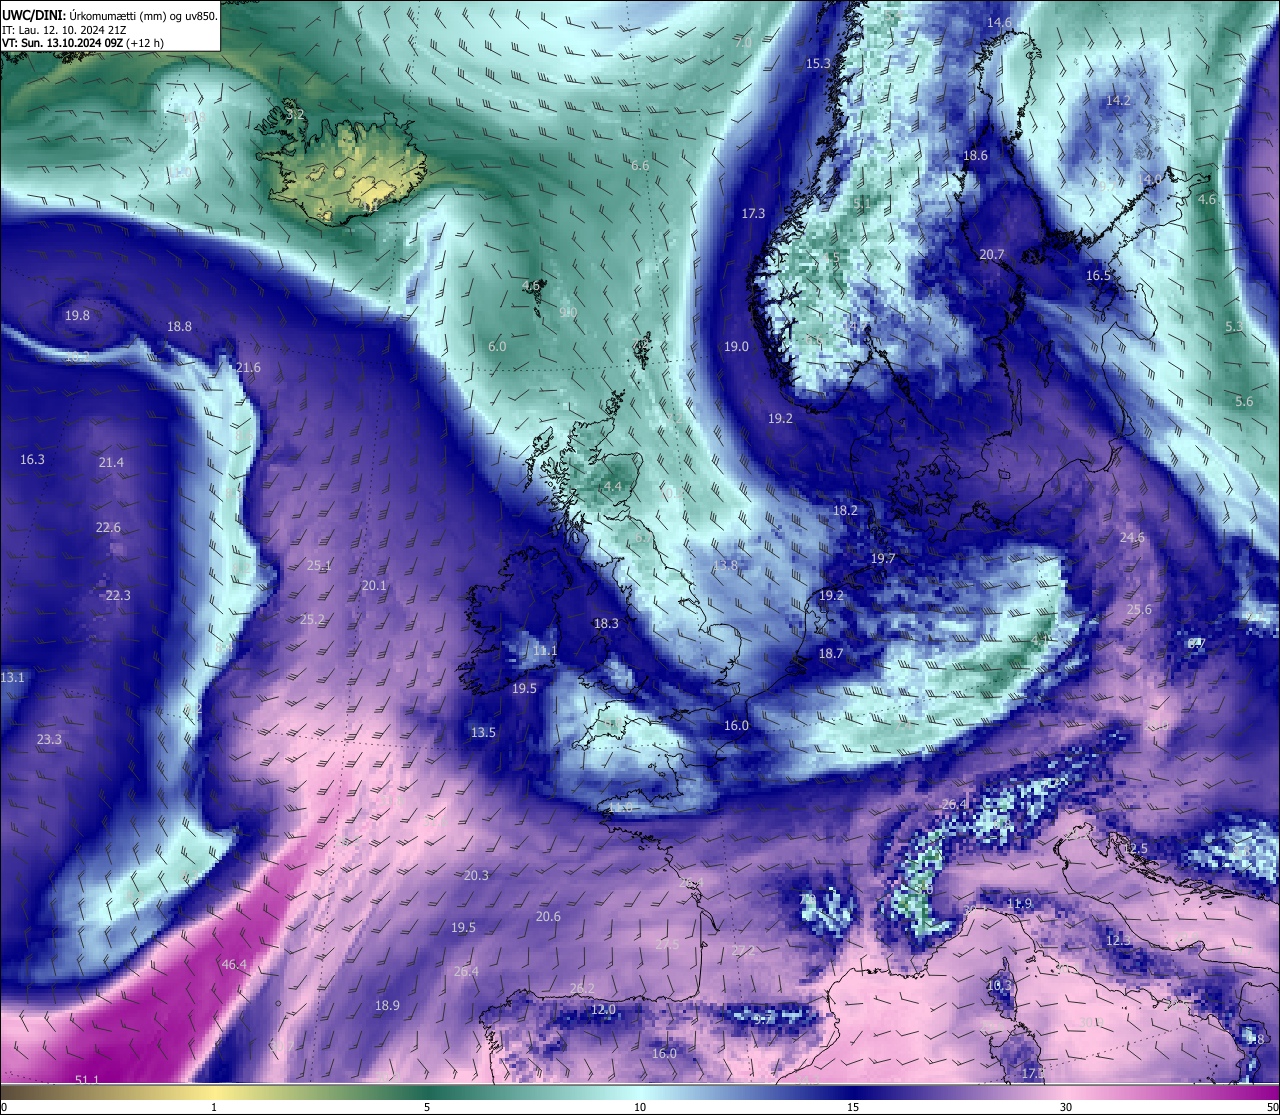Click the 6.0 value north of Scotland

[497, 347]
